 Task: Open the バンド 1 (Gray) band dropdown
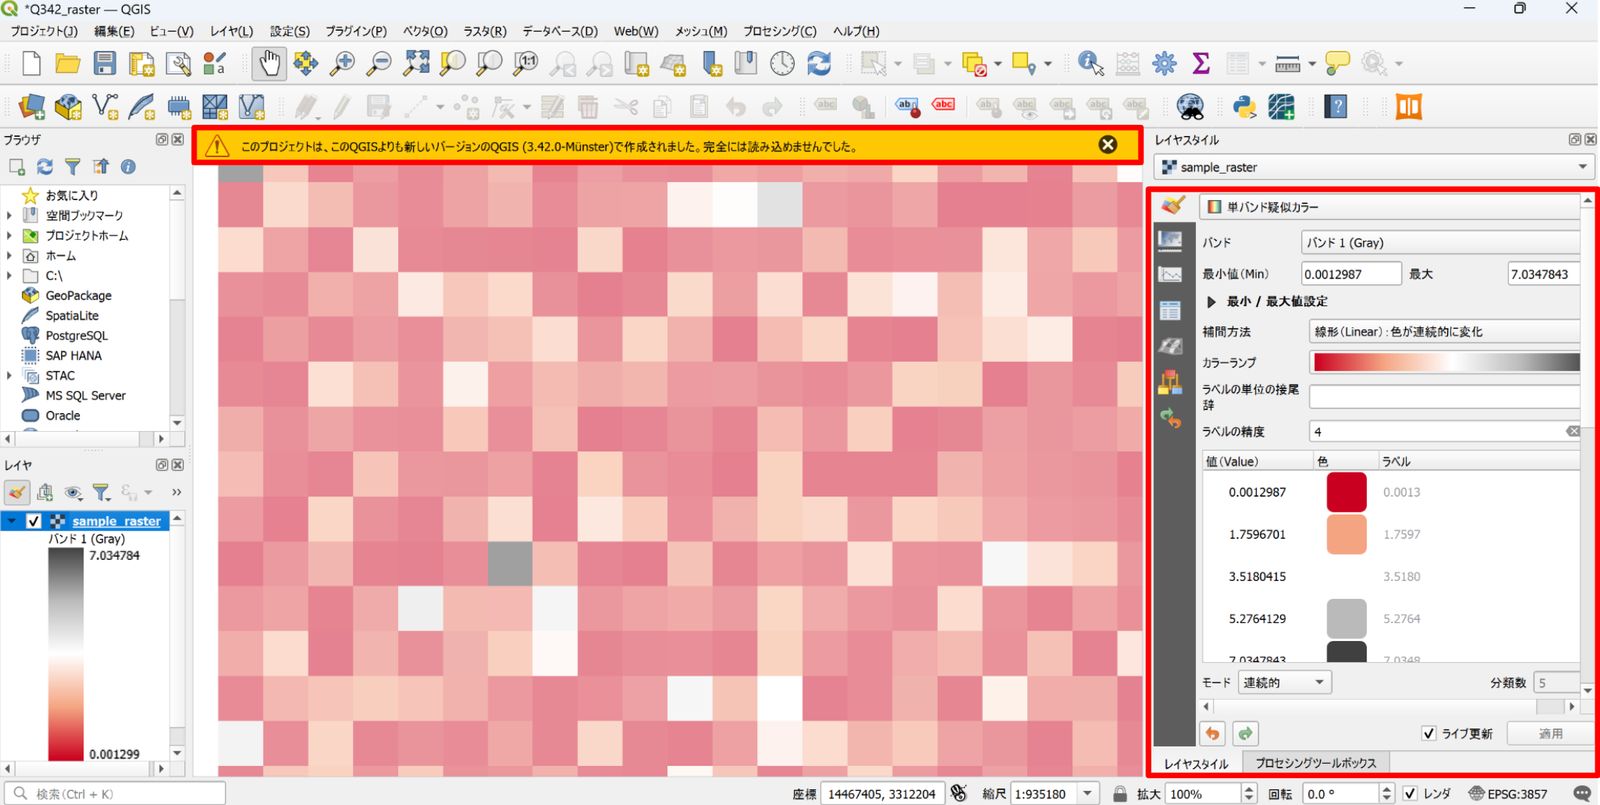1441,243
